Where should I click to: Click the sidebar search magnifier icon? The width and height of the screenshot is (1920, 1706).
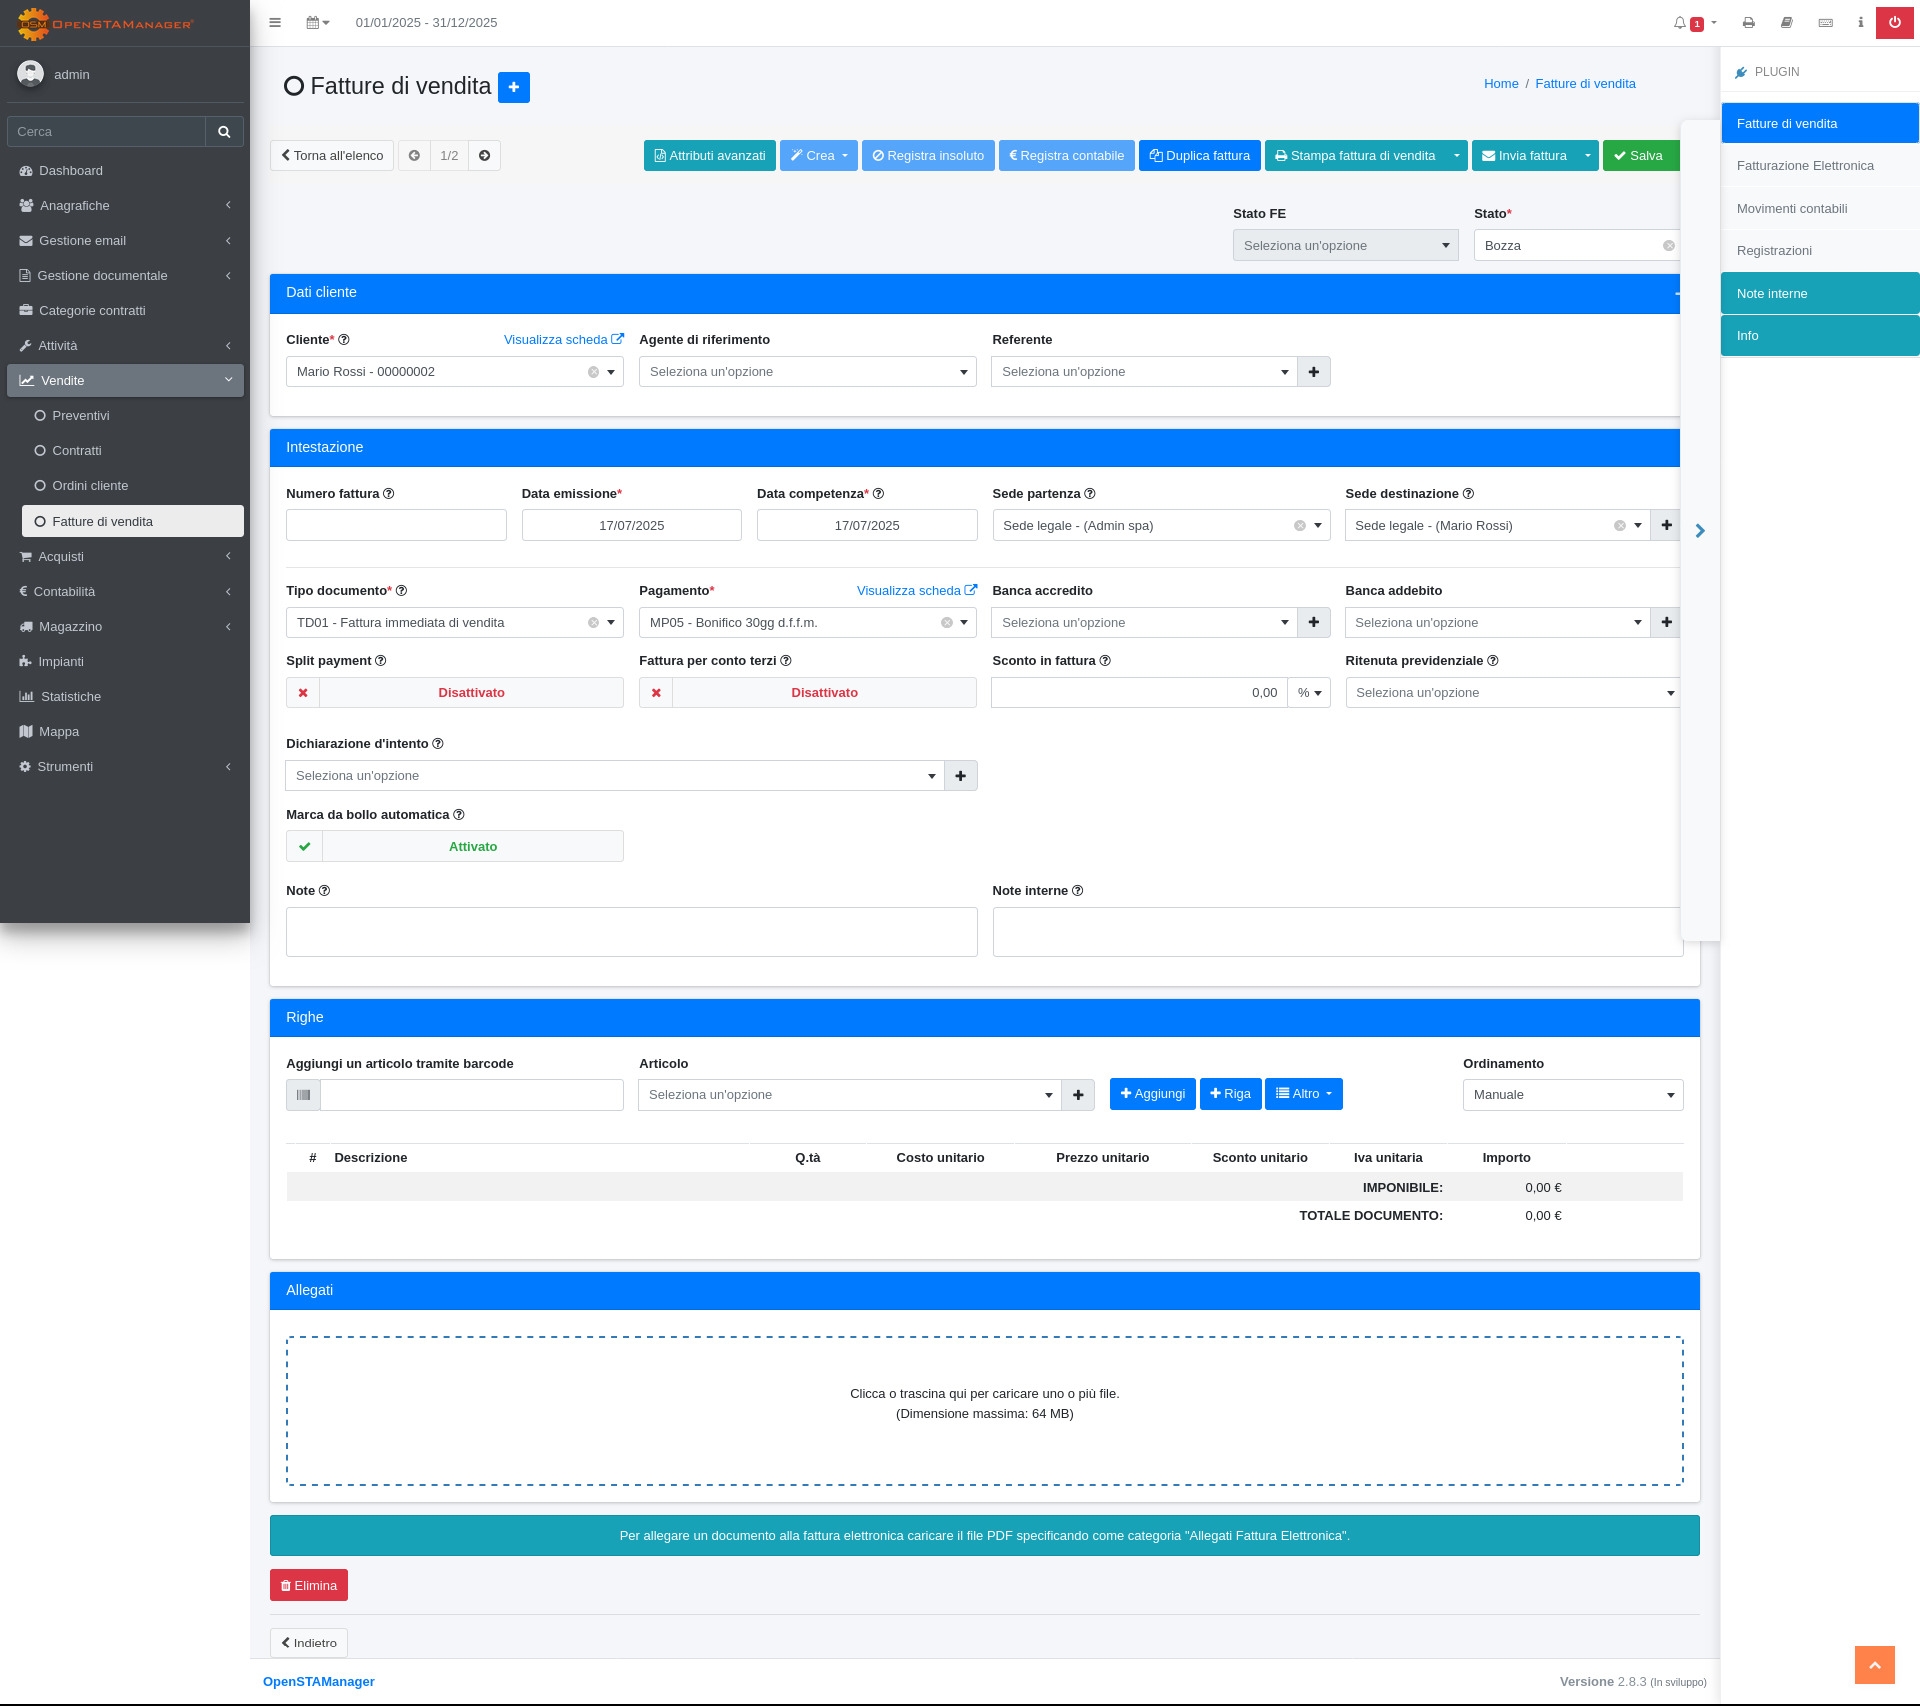coord(224,132)
